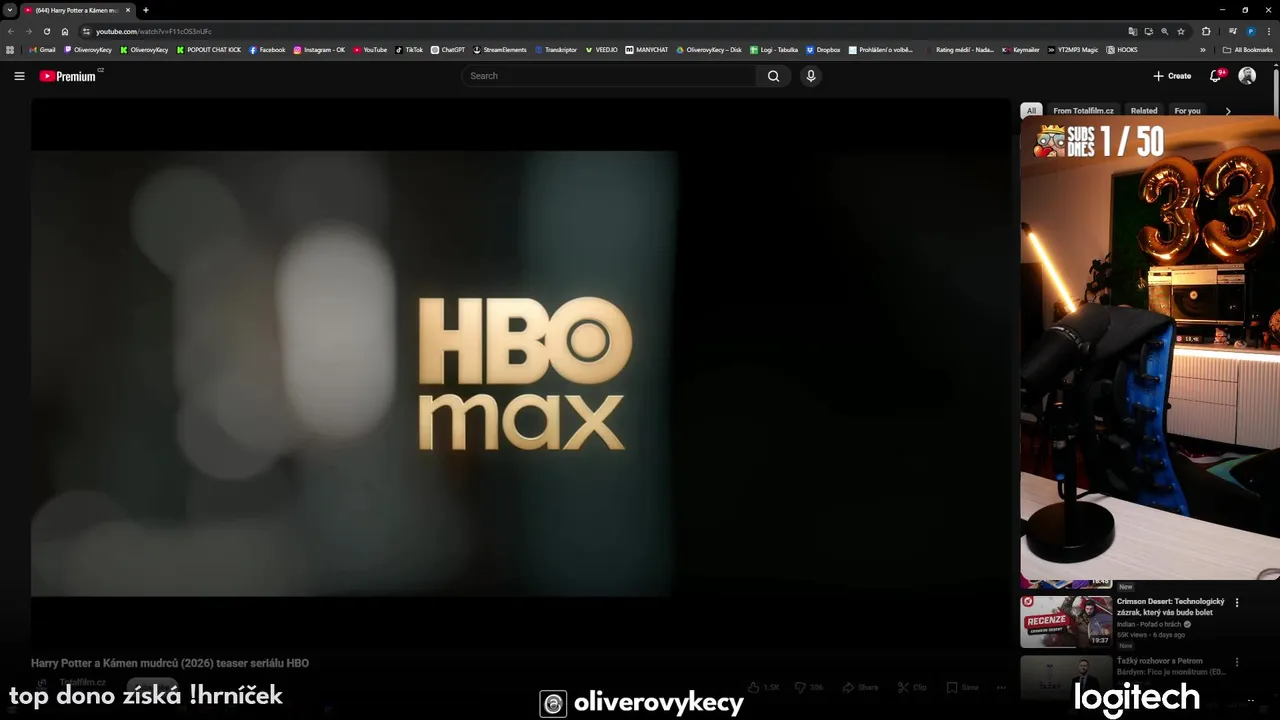Open the MANYCHAT bookmark
This screenshot has width=1280, height=720.
(x=647, y=49)
